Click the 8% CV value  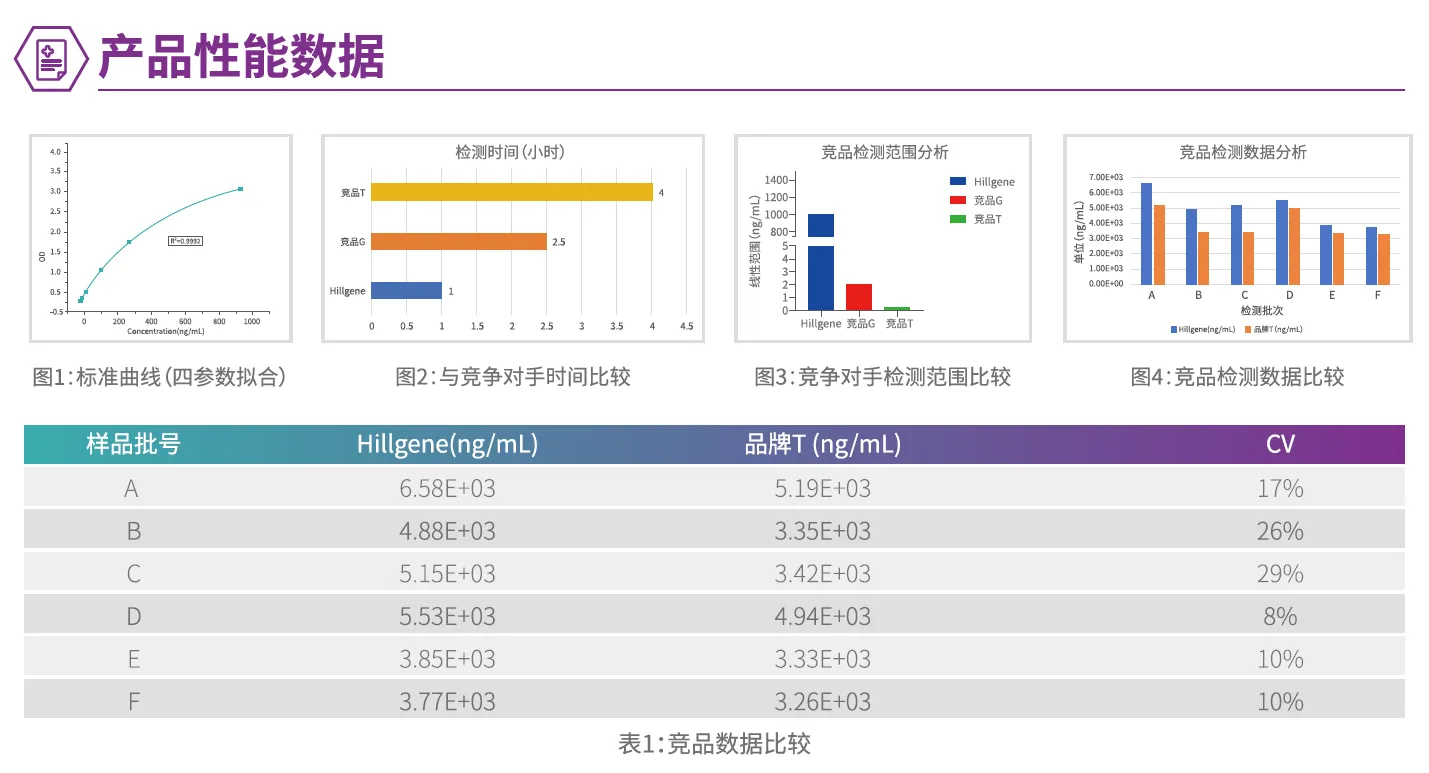1280,616
